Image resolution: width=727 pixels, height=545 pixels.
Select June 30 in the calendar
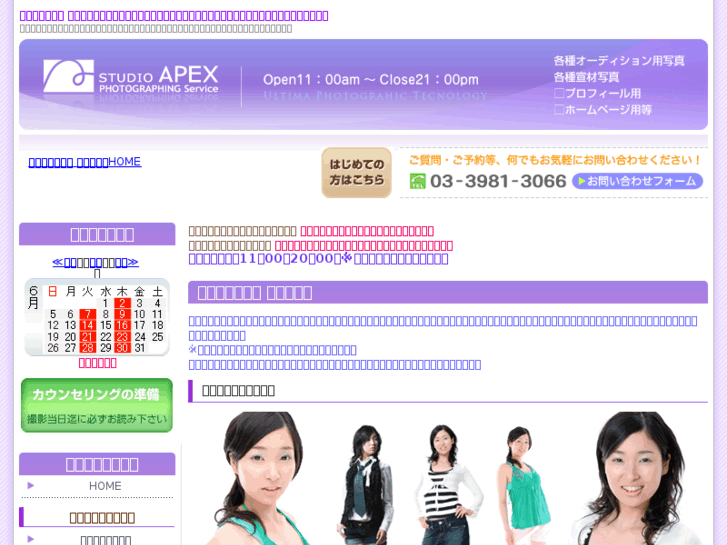tap(122, 348)
